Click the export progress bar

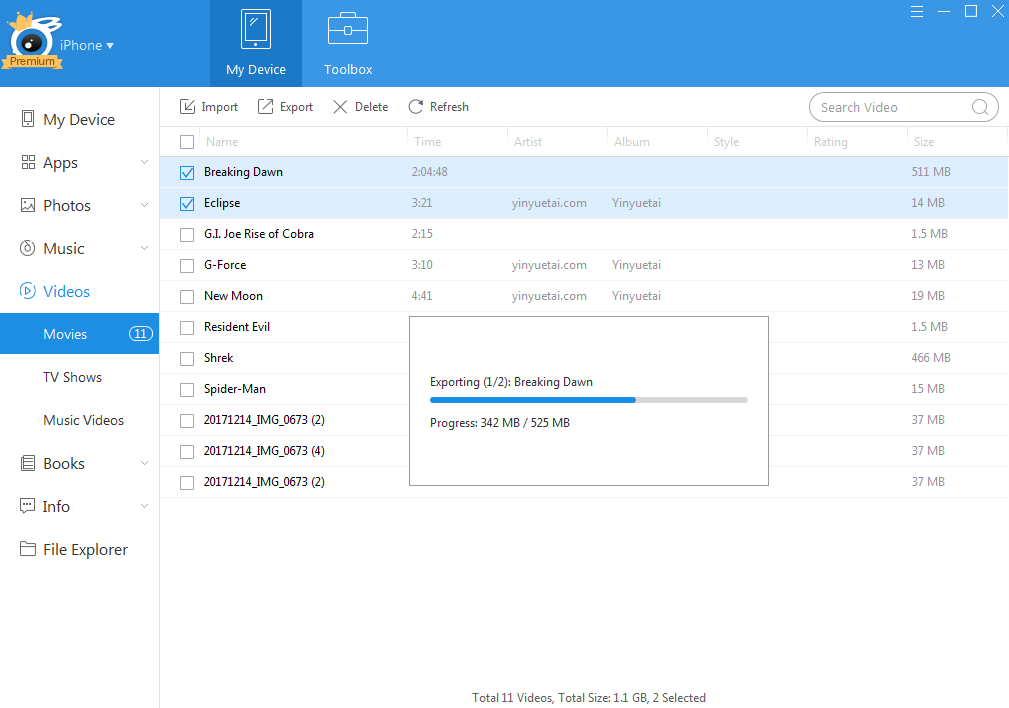588,400
